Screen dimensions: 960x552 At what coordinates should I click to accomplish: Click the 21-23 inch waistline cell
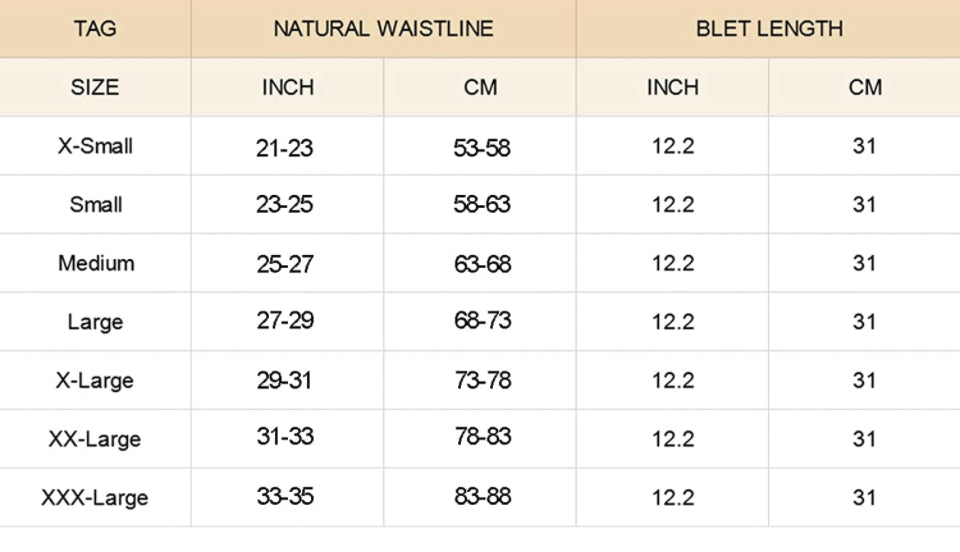click(285, 148)
